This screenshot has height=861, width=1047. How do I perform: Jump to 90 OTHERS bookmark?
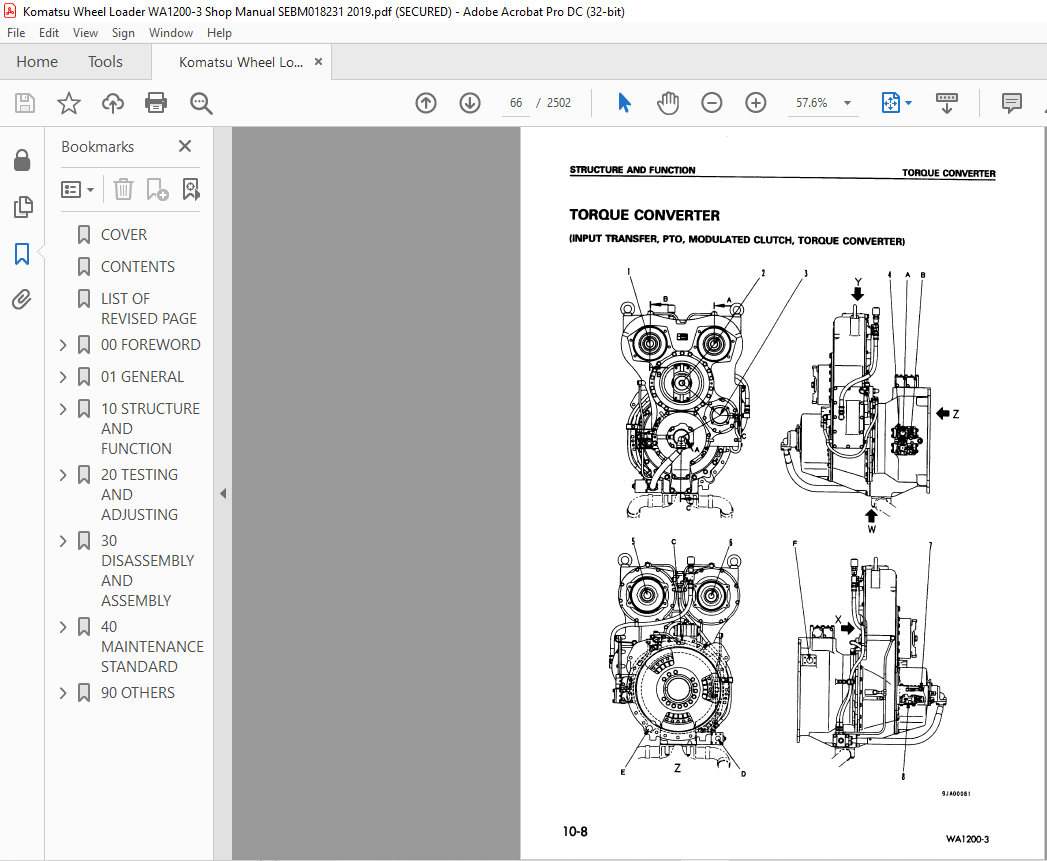[x=138, y=693]
